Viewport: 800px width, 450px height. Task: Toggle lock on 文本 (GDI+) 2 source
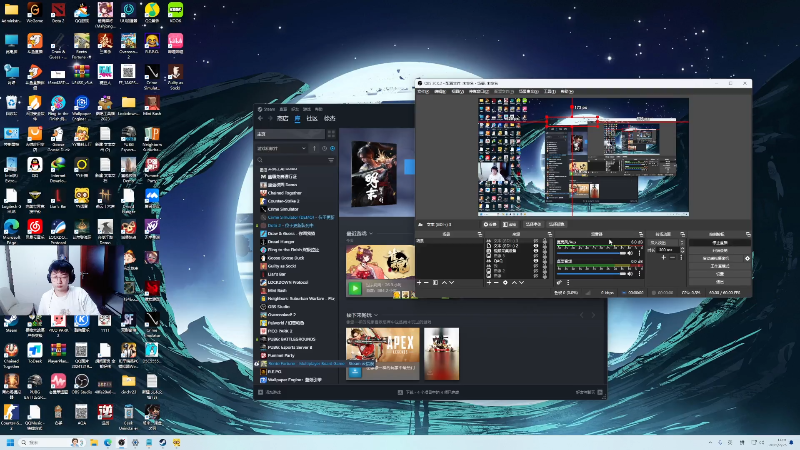(544, 246)
